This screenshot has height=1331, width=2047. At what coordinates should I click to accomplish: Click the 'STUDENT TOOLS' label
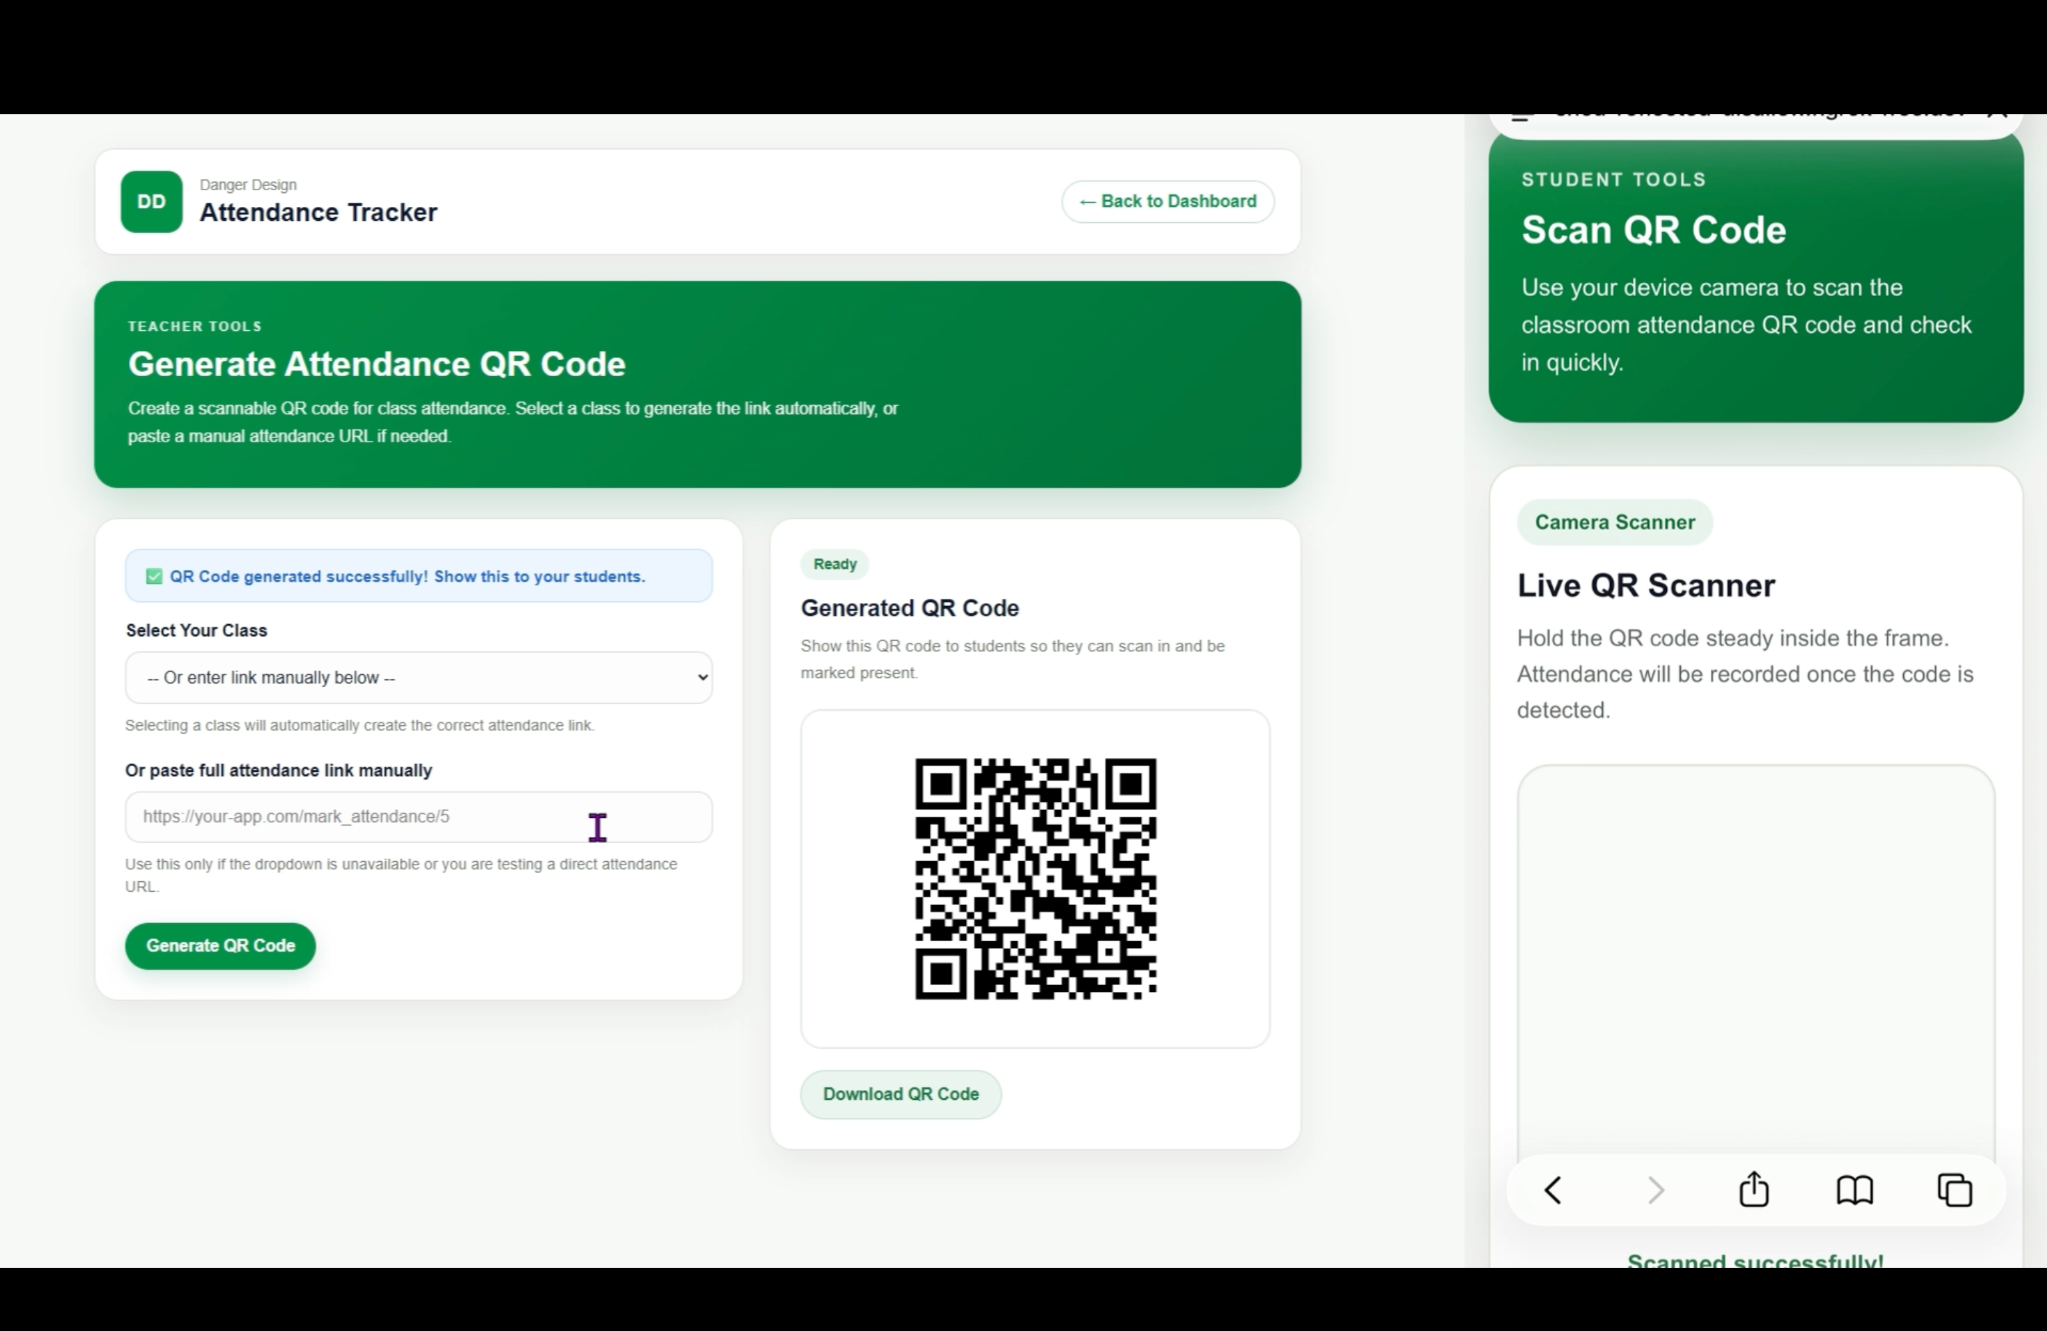(1614, 180)
